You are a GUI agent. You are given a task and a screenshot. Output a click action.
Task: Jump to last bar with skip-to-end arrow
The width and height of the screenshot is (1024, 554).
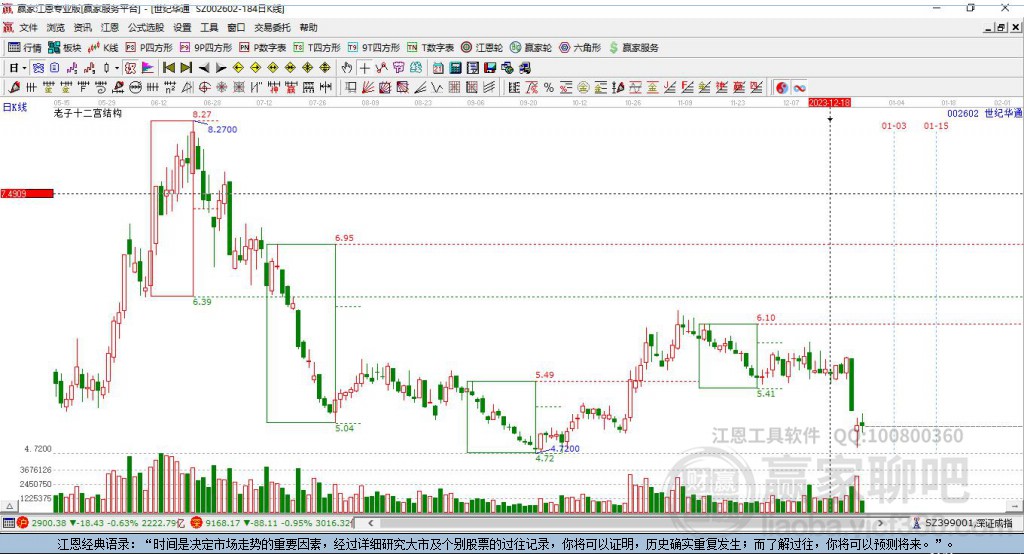coord(186,68)
